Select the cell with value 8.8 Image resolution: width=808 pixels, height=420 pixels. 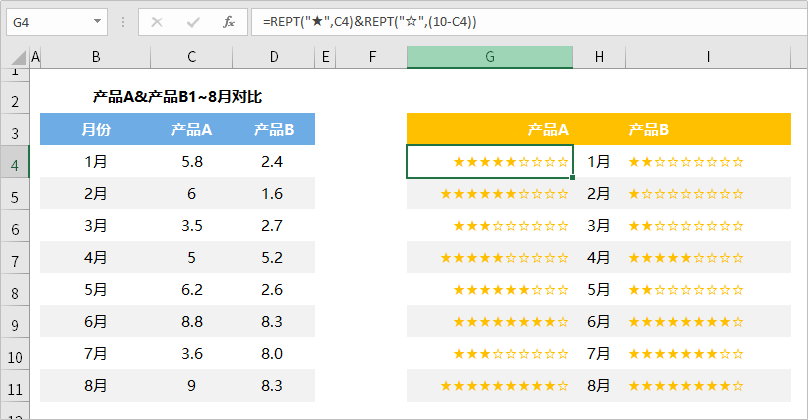(x=191, y=321)
